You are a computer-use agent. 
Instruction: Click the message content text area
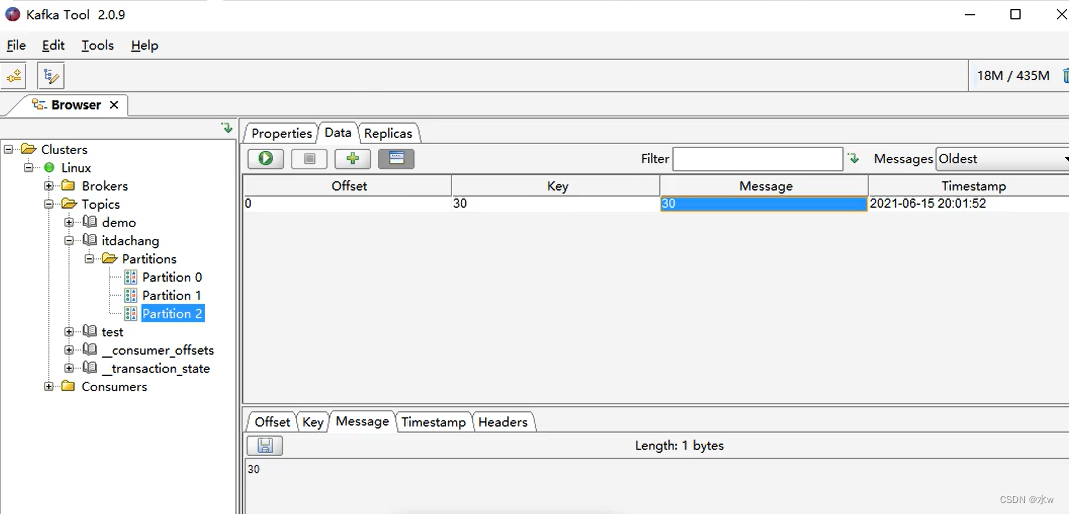[656, 486]
